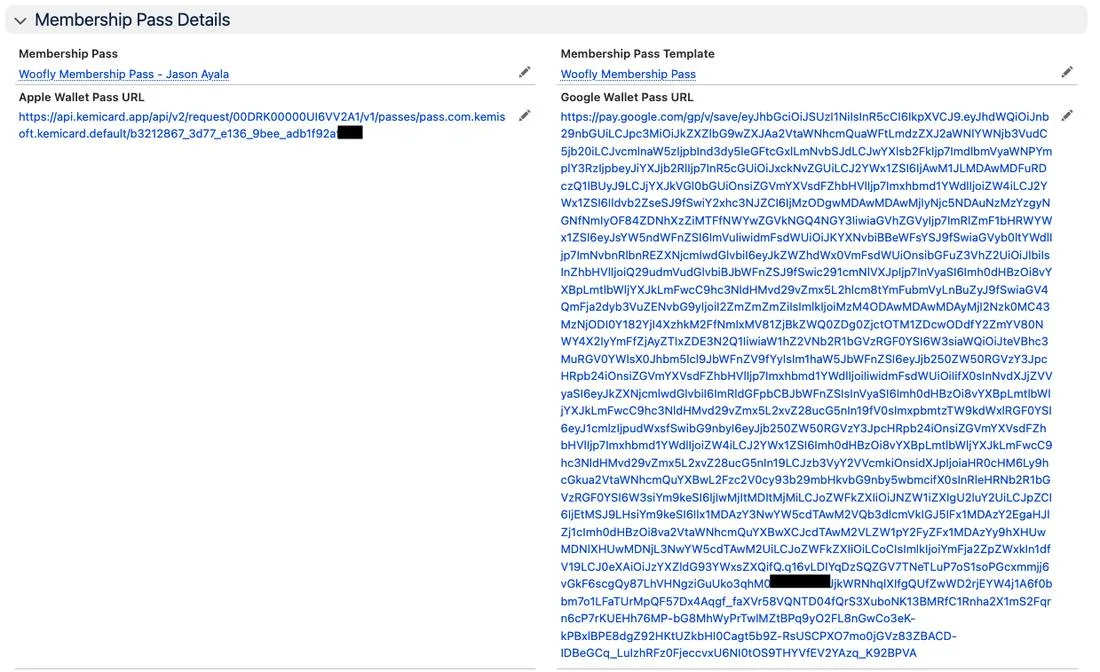Image resolution: width=1100 pixels, height=672 pixels.
Task: Open Woofly Membership Pass - Jason Ayala link
Action: coord(123,74)
